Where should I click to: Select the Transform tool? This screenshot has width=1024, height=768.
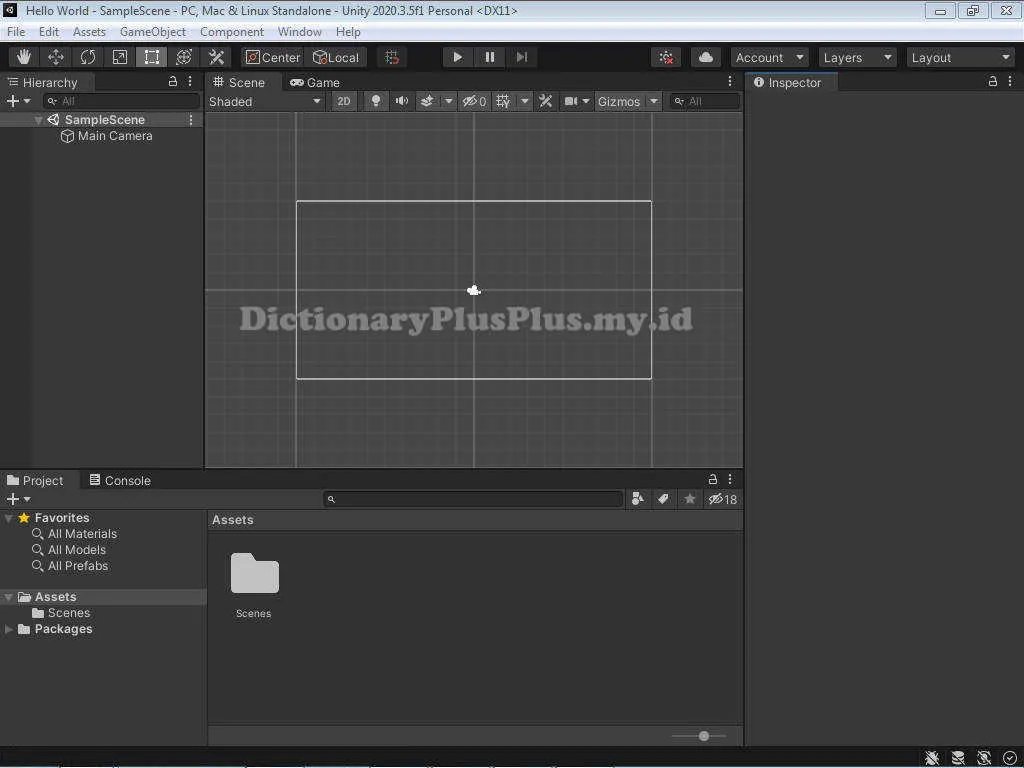(184, 57)
